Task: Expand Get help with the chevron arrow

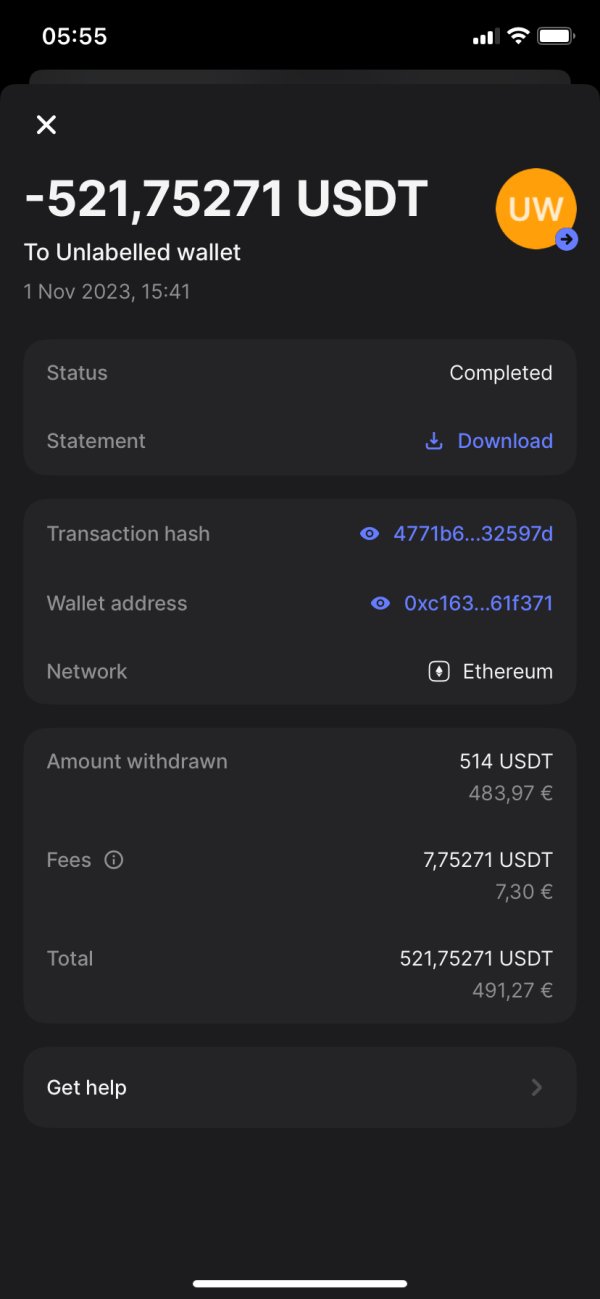Action: coord(537,1087)
